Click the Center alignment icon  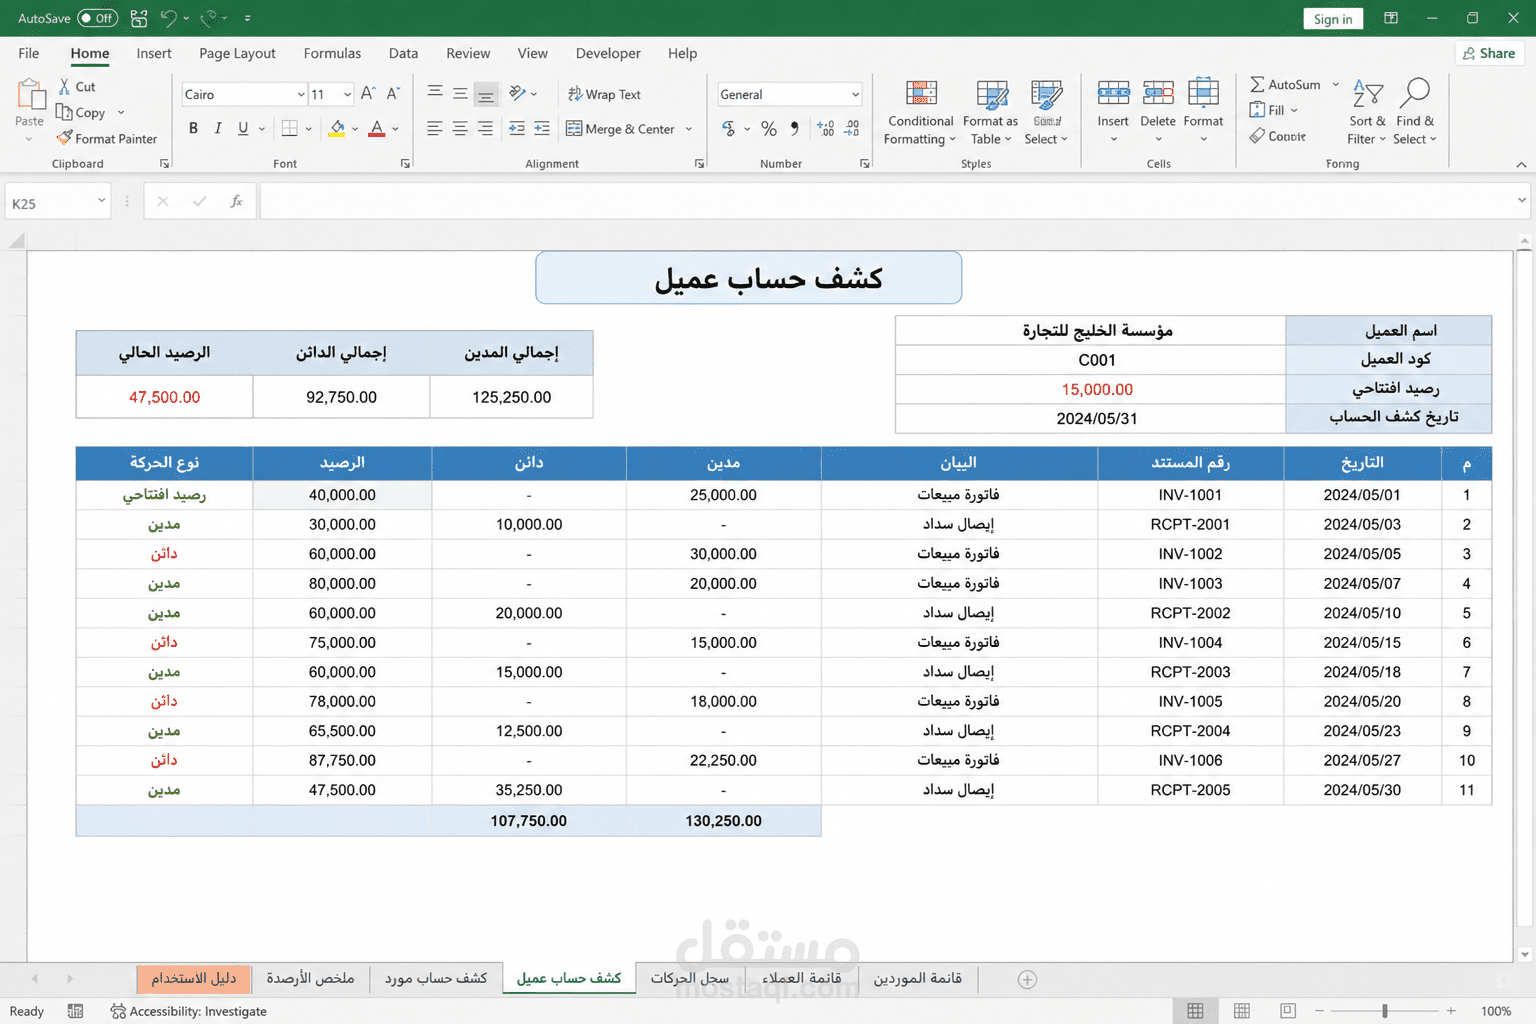[460, 128]
